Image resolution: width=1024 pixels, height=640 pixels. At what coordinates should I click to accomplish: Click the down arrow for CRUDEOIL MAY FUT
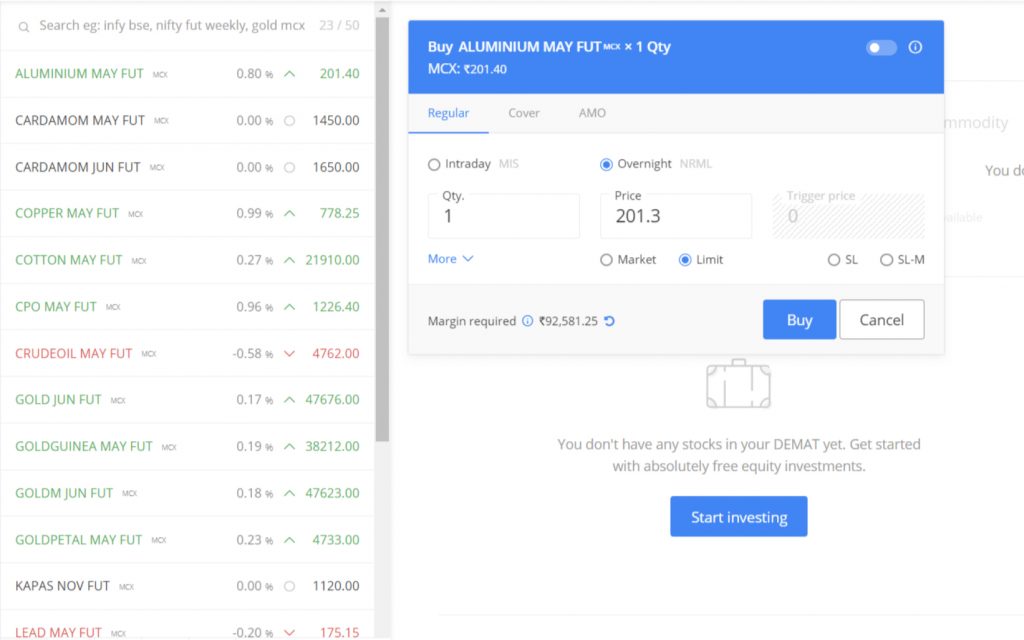pyautogui.click(x=289, y=353)
